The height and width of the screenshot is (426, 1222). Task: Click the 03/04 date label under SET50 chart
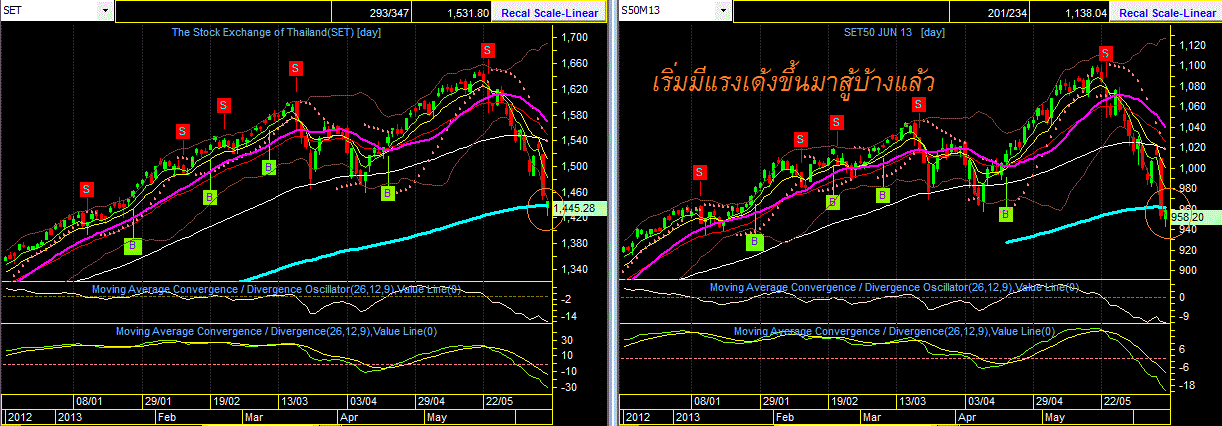pos(982,400)
